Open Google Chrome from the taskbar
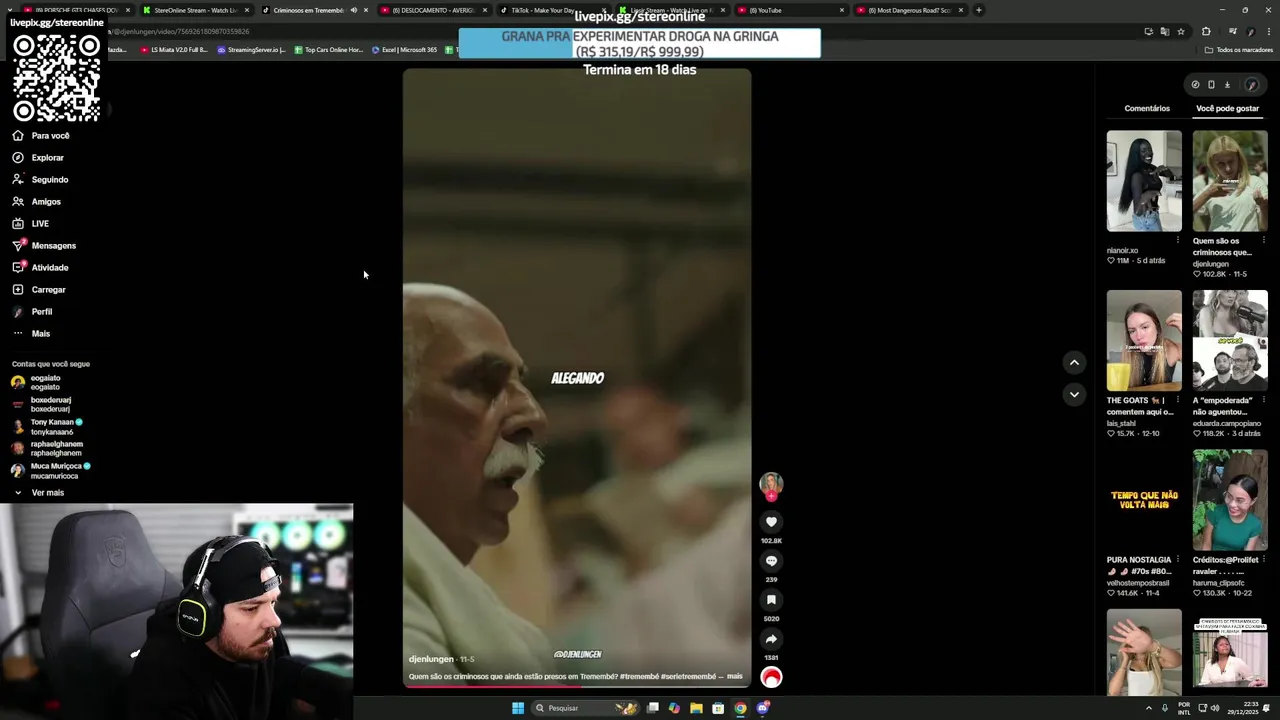Image resolution: width=1280 pixels, height=720 pixels. tap(740, 708)
